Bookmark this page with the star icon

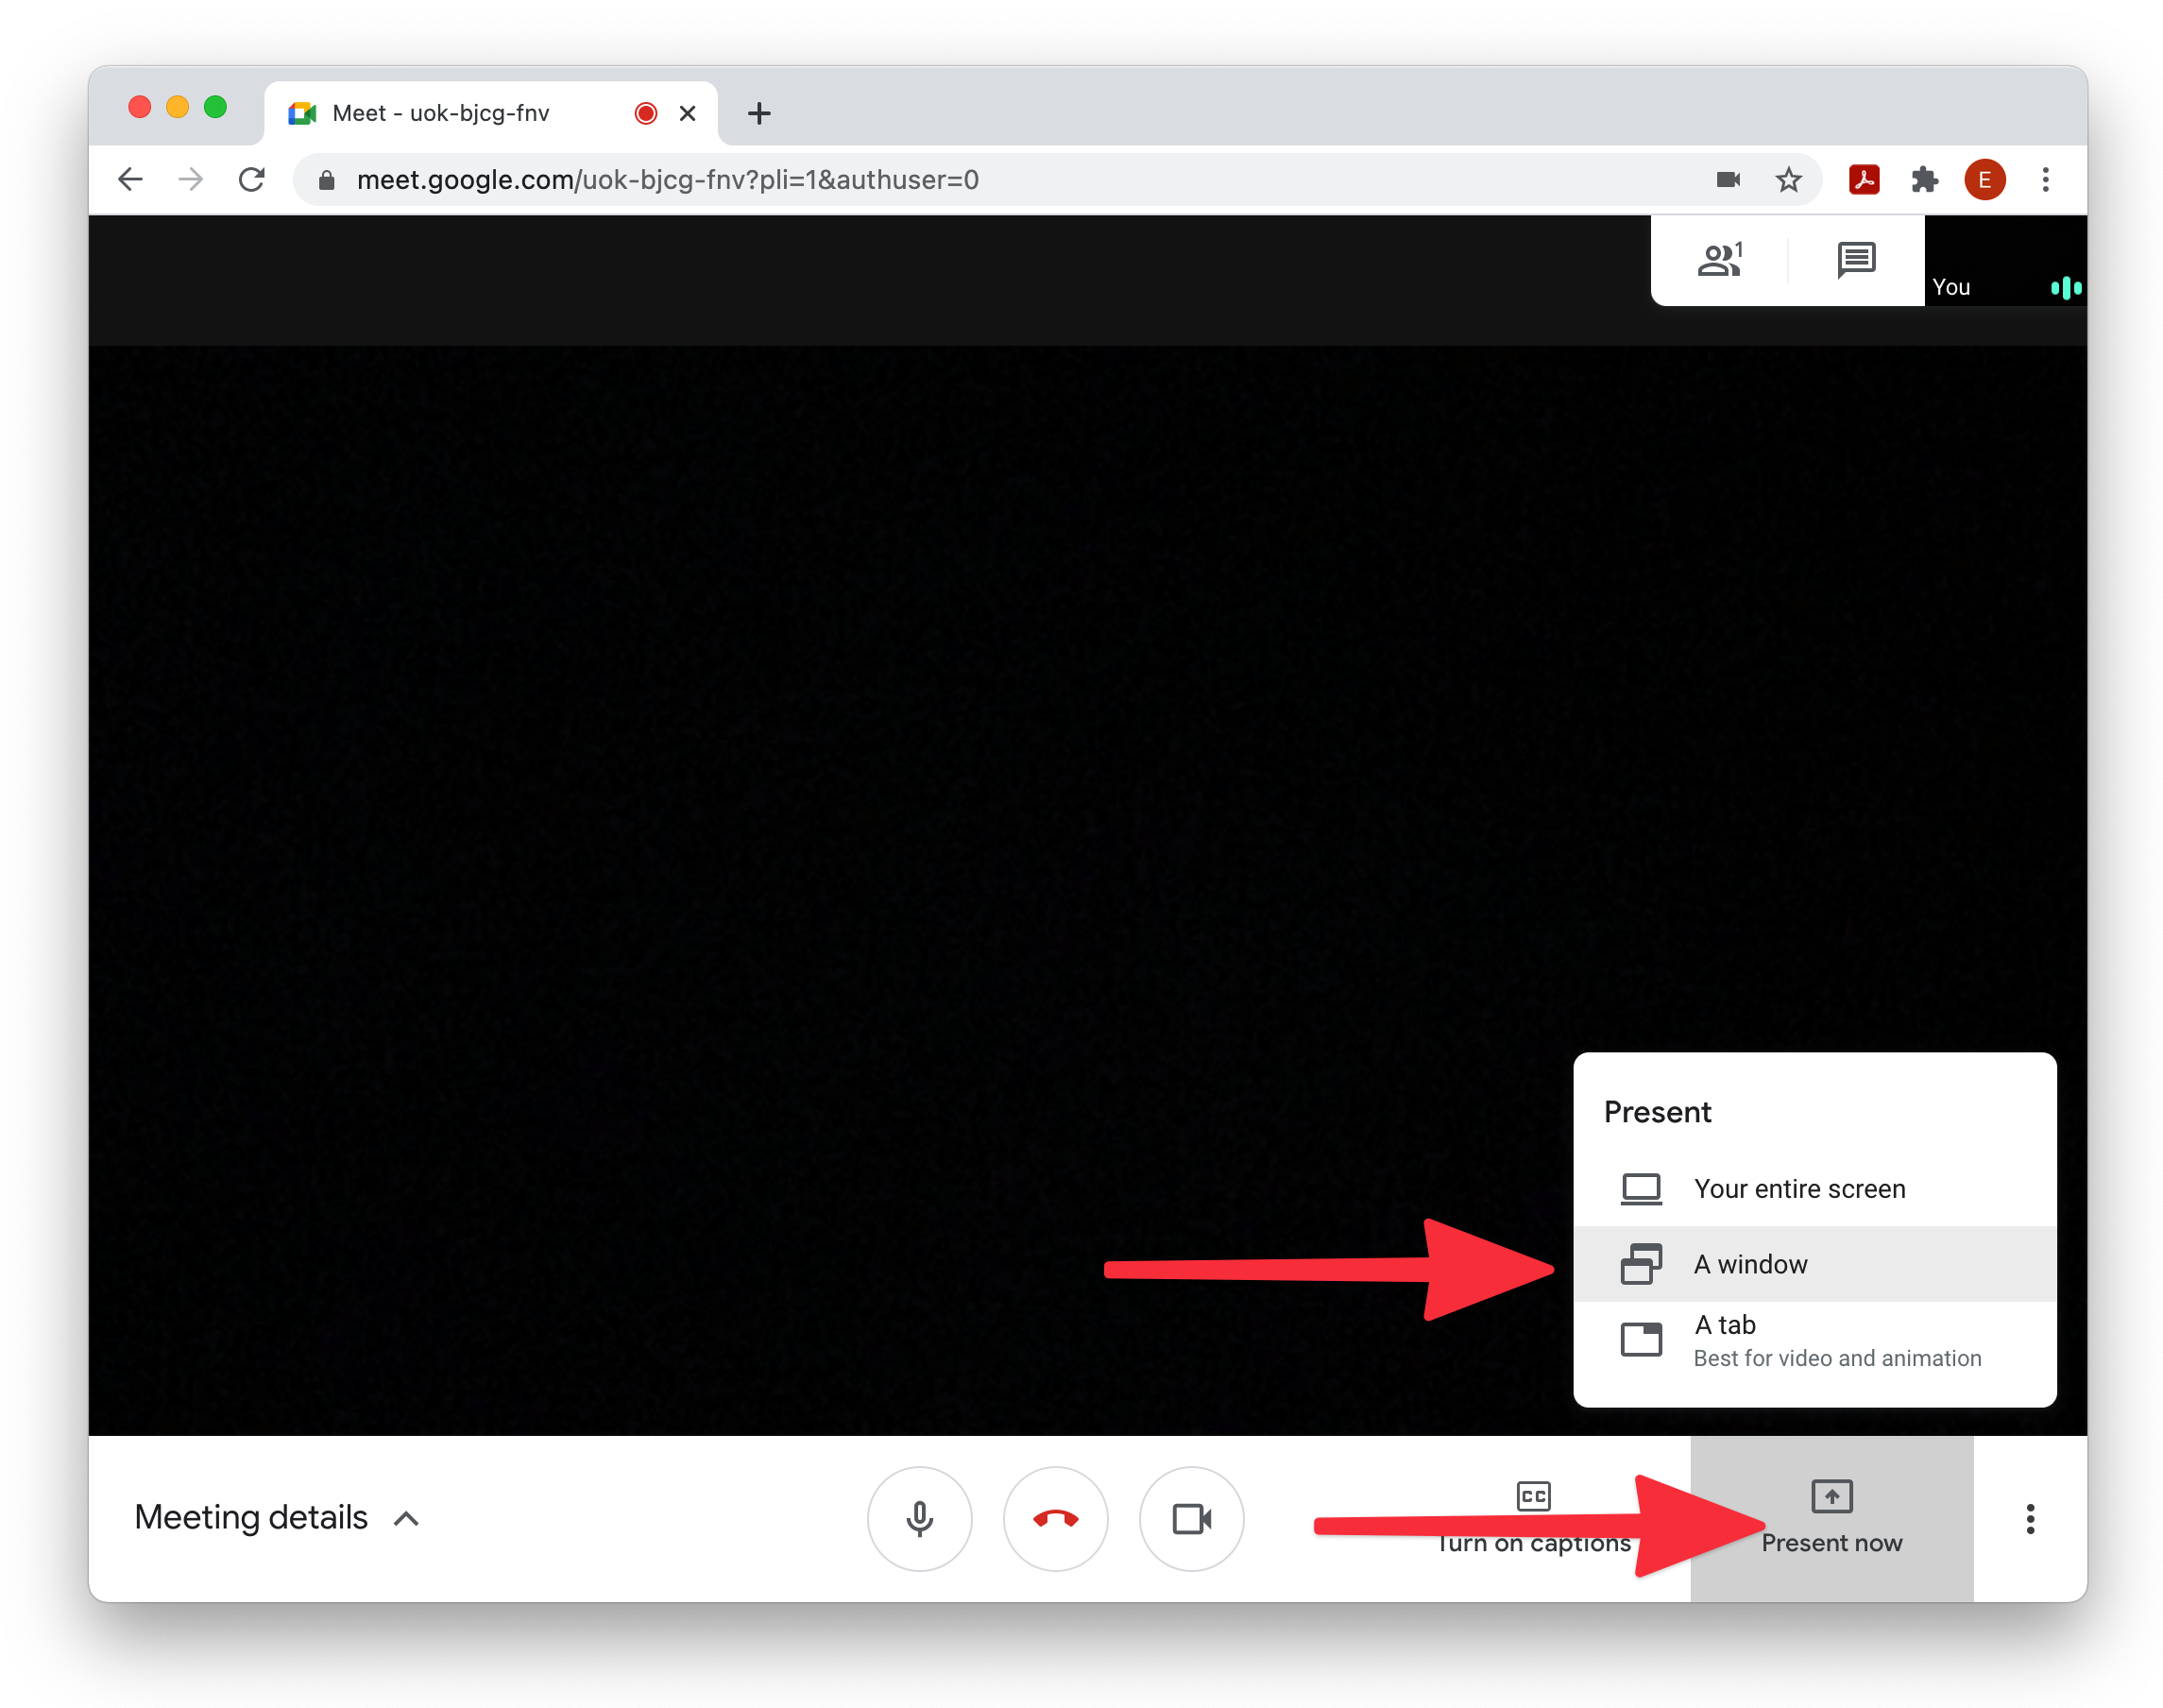tap(1788, 180)
